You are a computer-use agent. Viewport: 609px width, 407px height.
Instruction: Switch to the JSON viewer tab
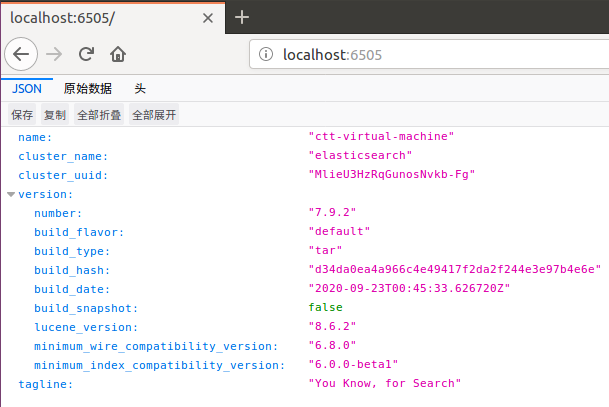pos(27,89)
